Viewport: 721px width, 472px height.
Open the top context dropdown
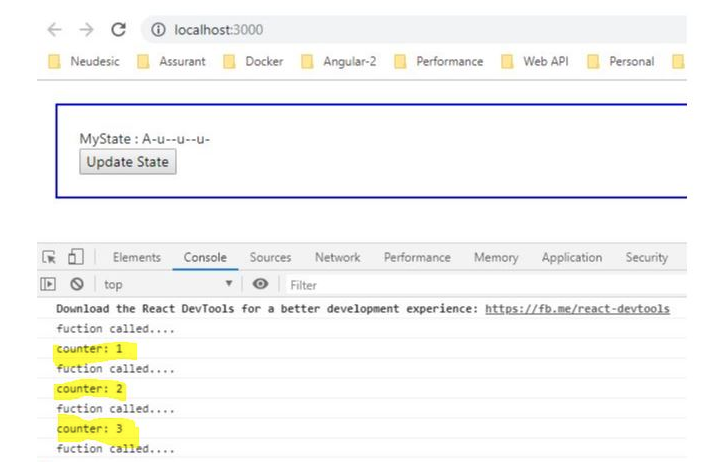[168, 285]
